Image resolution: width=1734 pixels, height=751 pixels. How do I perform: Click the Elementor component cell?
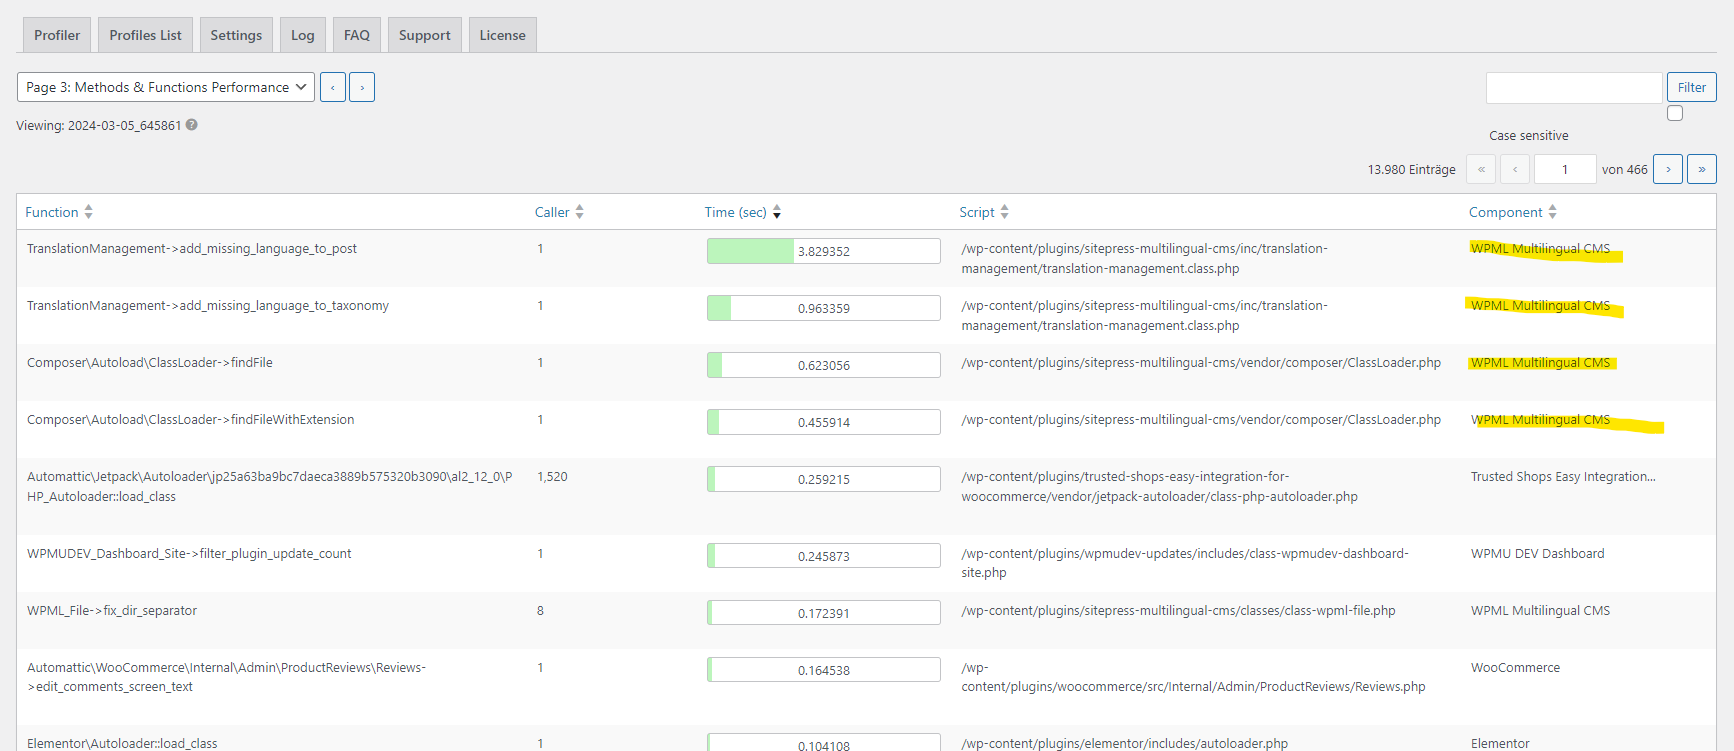[x=1500, y=743]
